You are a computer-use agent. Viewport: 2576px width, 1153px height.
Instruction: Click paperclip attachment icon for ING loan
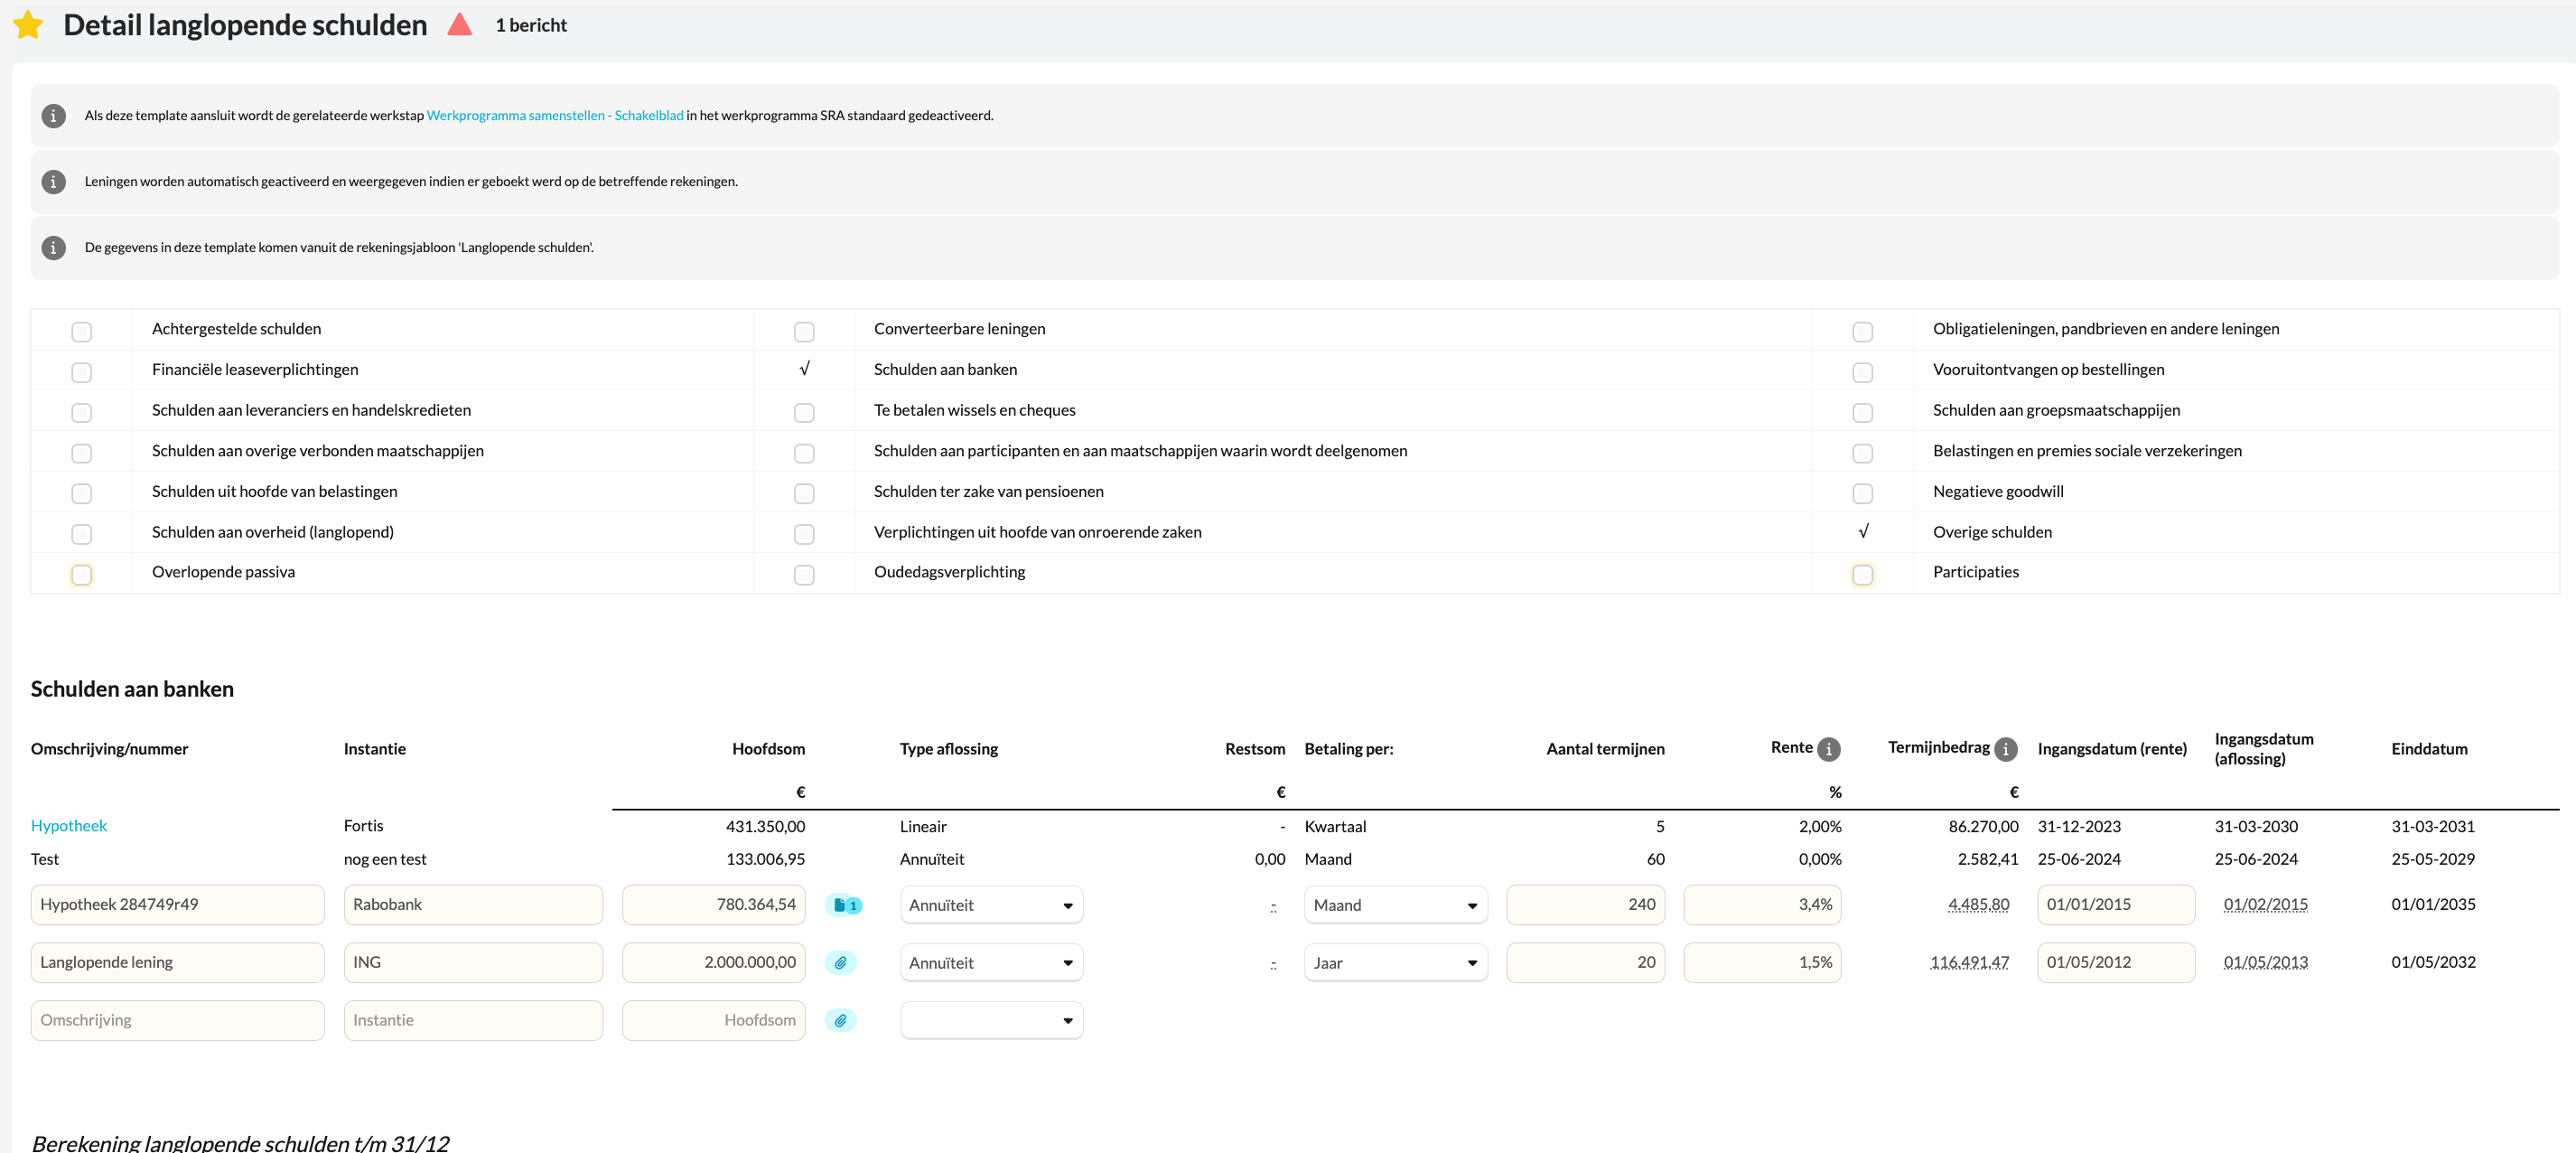point(841,963)
